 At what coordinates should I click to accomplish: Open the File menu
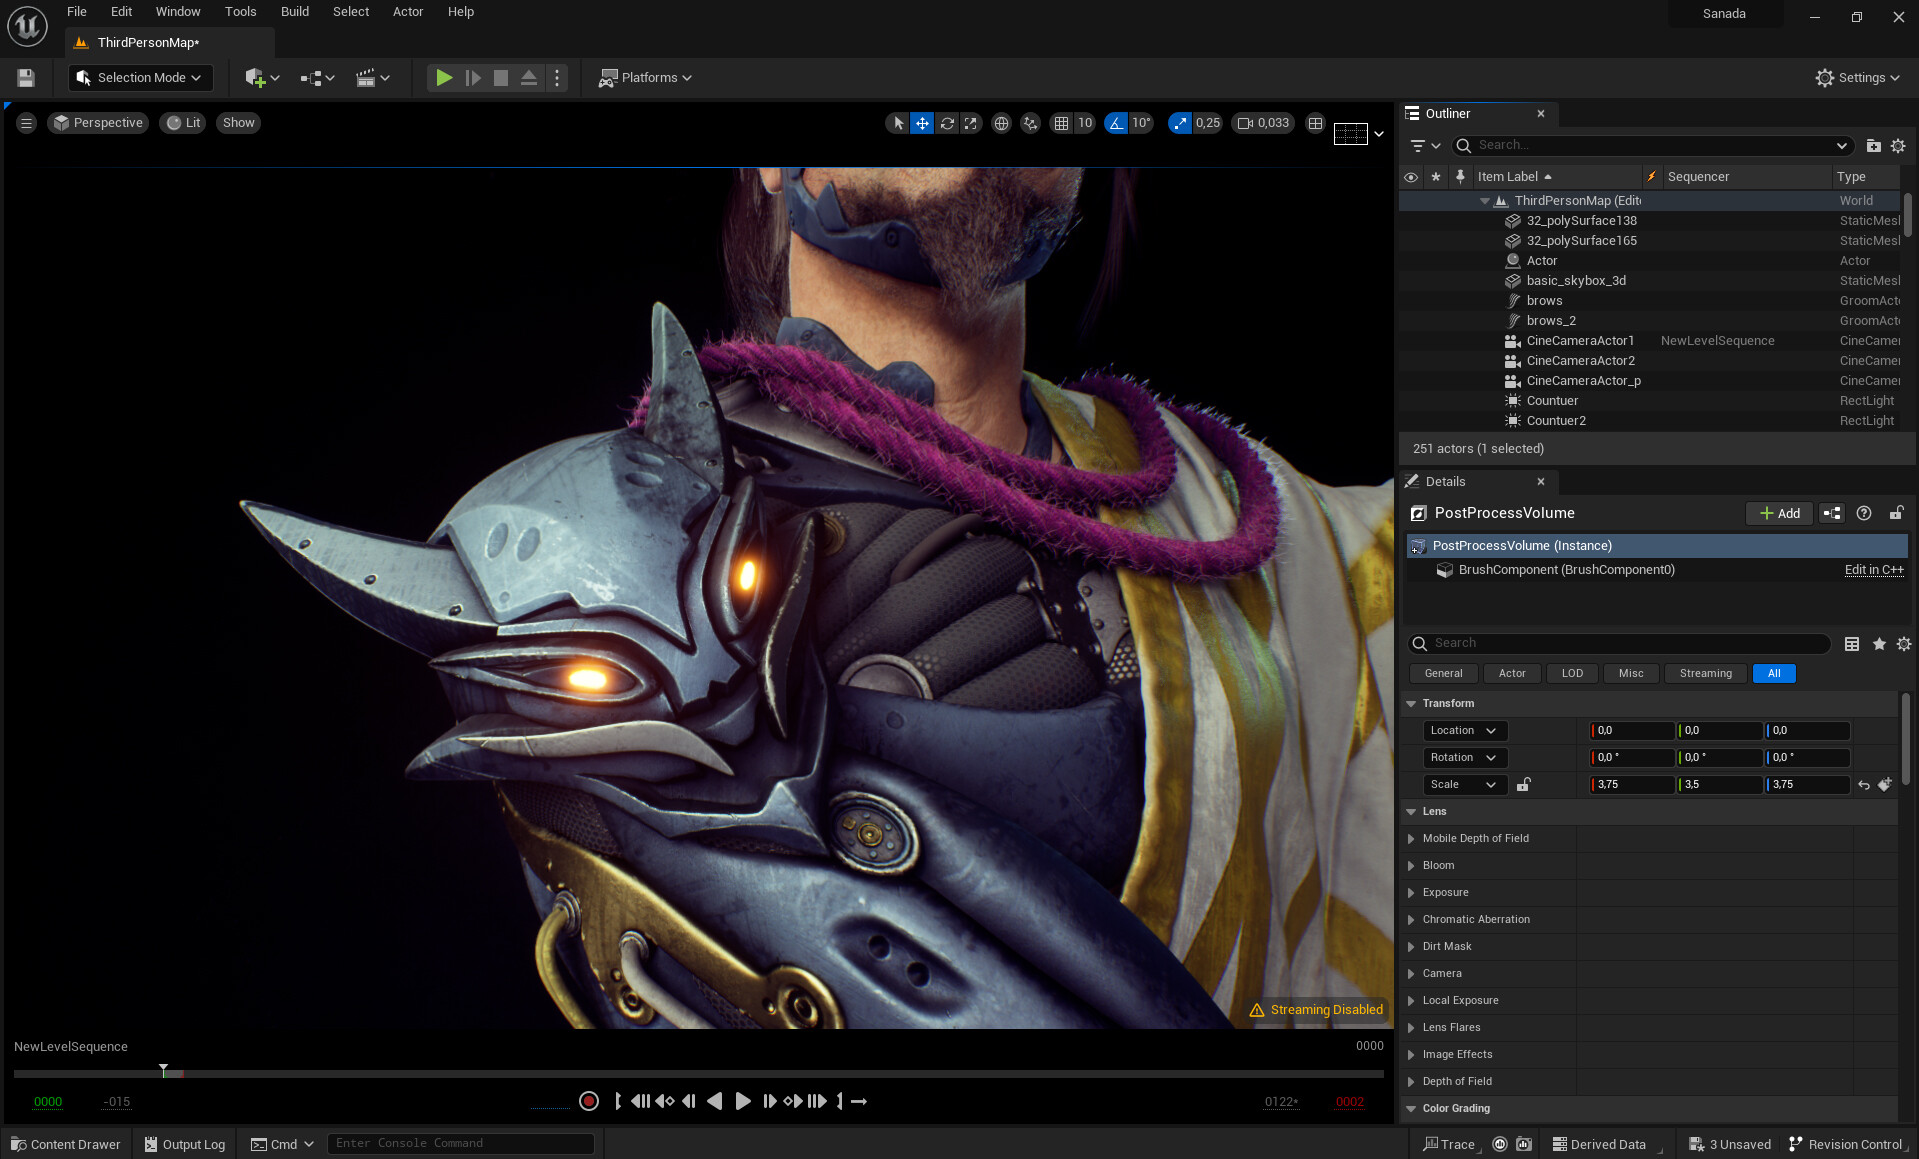[x=76, y=12]
